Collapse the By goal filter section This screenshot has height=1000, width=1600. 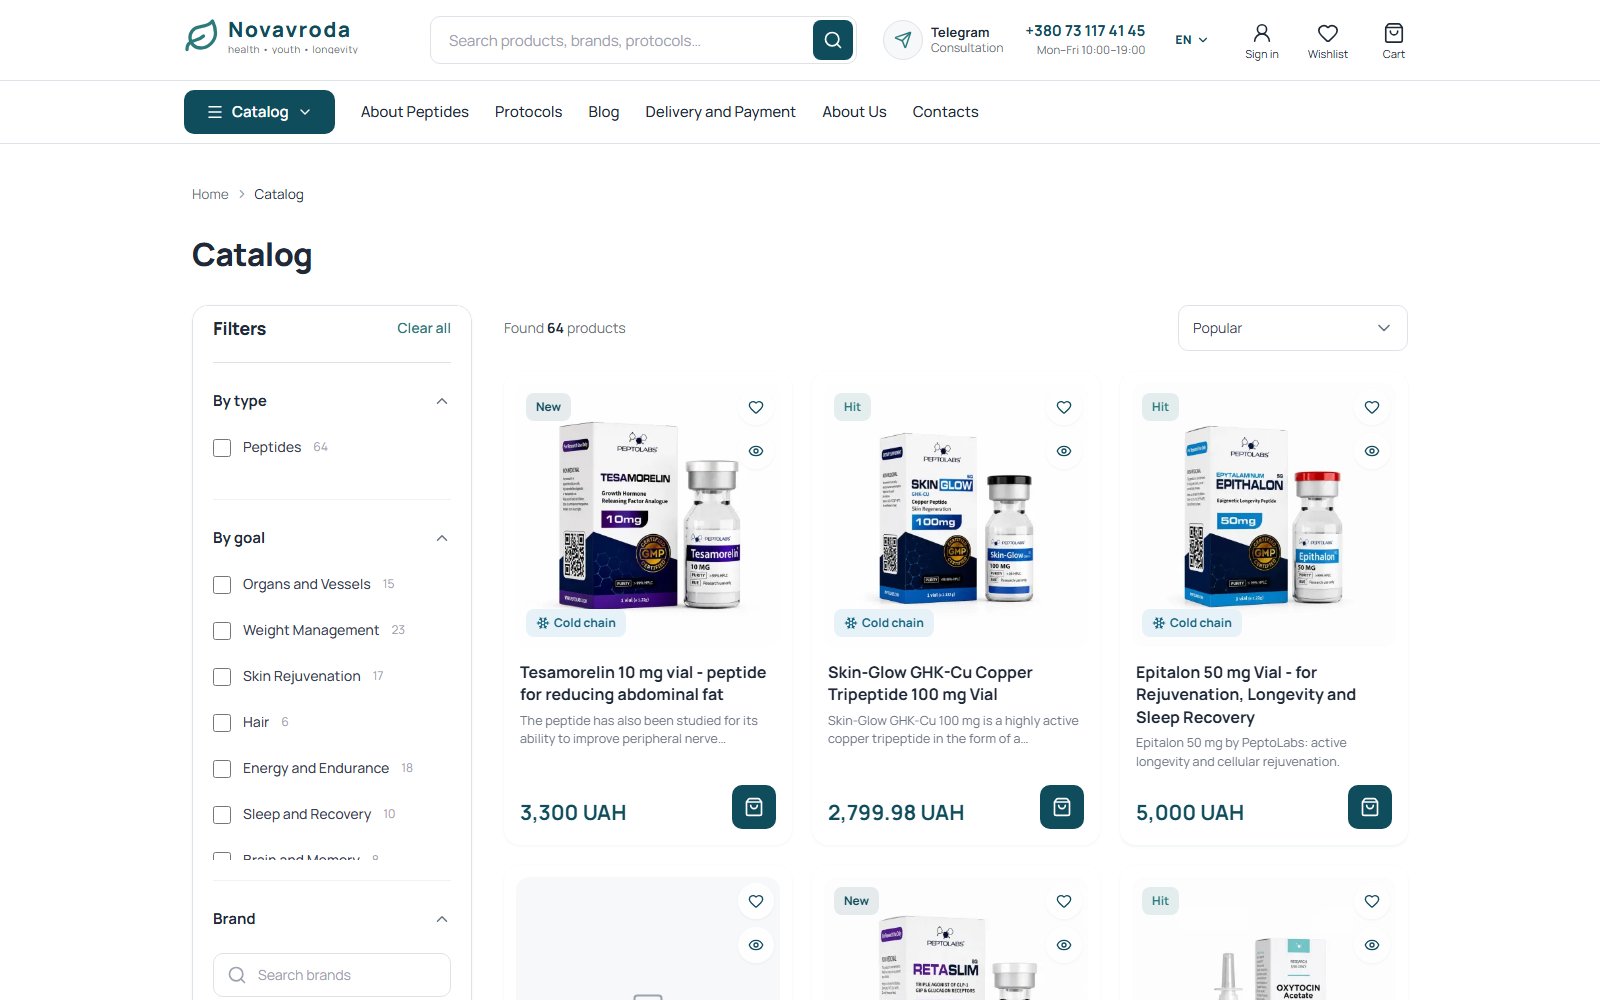click(x=442, y=538)
